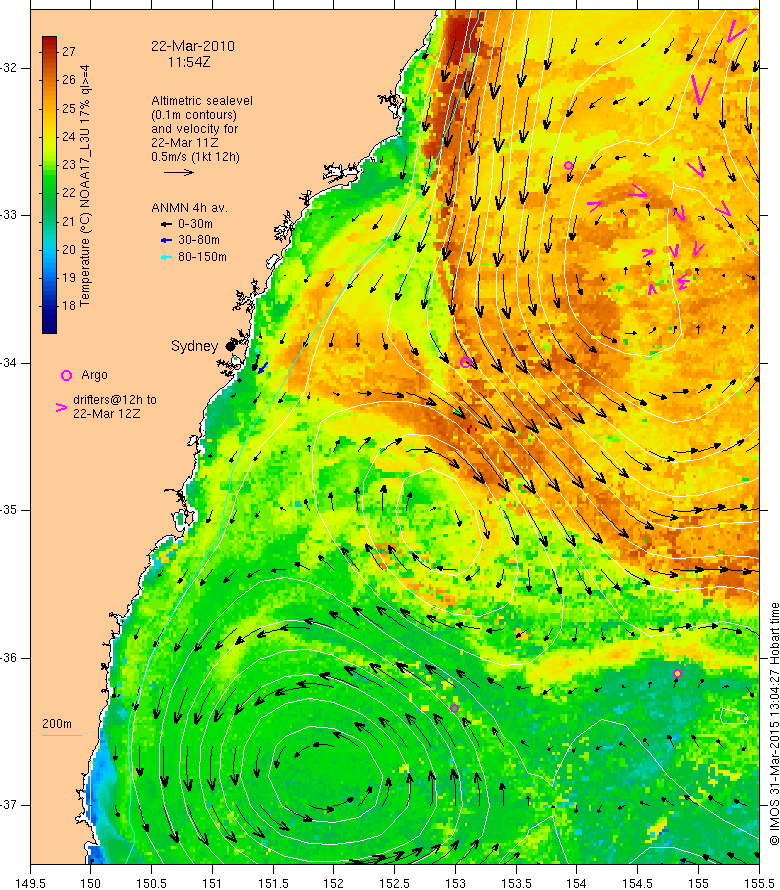Screen dimensions: 780x890
Task: Click the Altimetric sealevel caption text
Action: [x=202, y=100]
